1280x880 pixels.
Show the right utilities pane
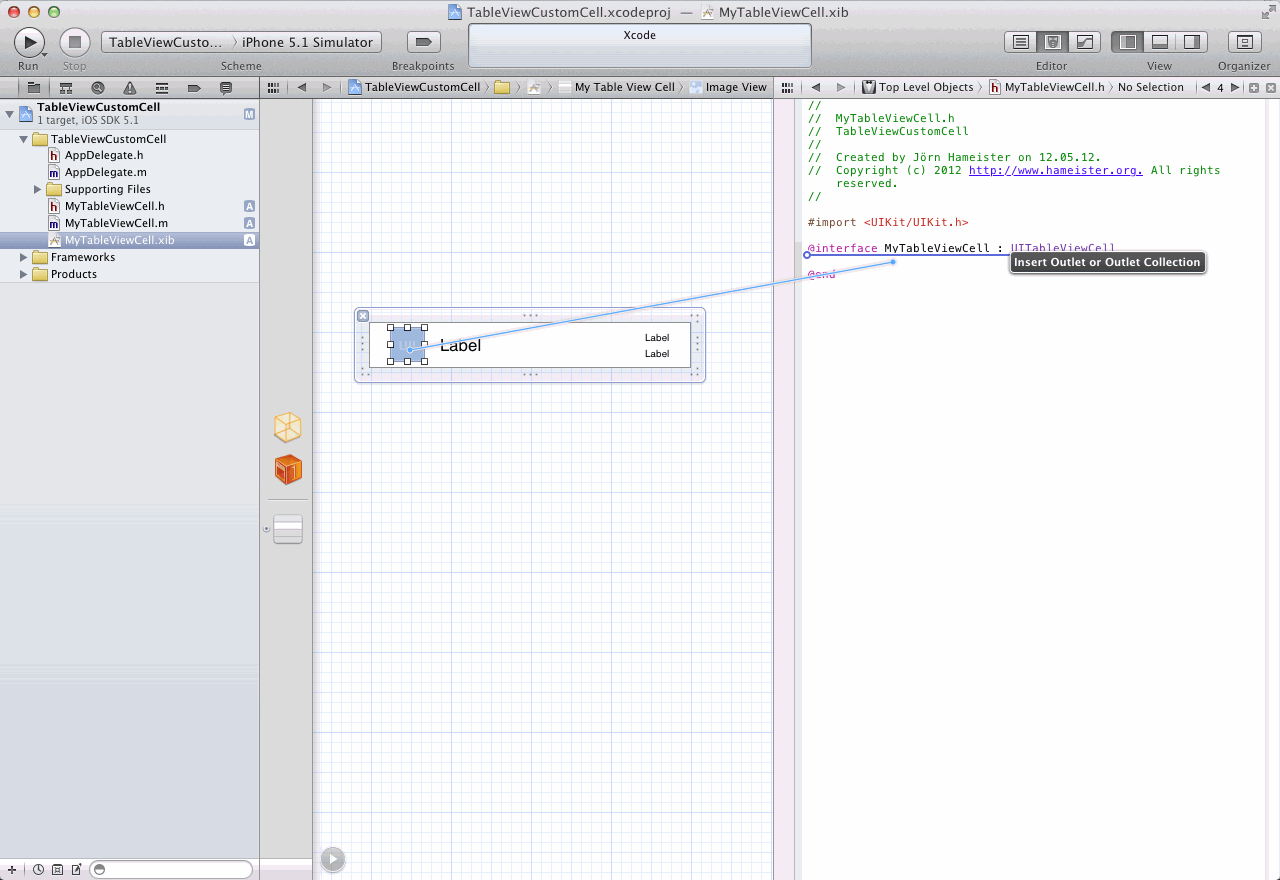pyautogui.click(x=1191, y=42)
